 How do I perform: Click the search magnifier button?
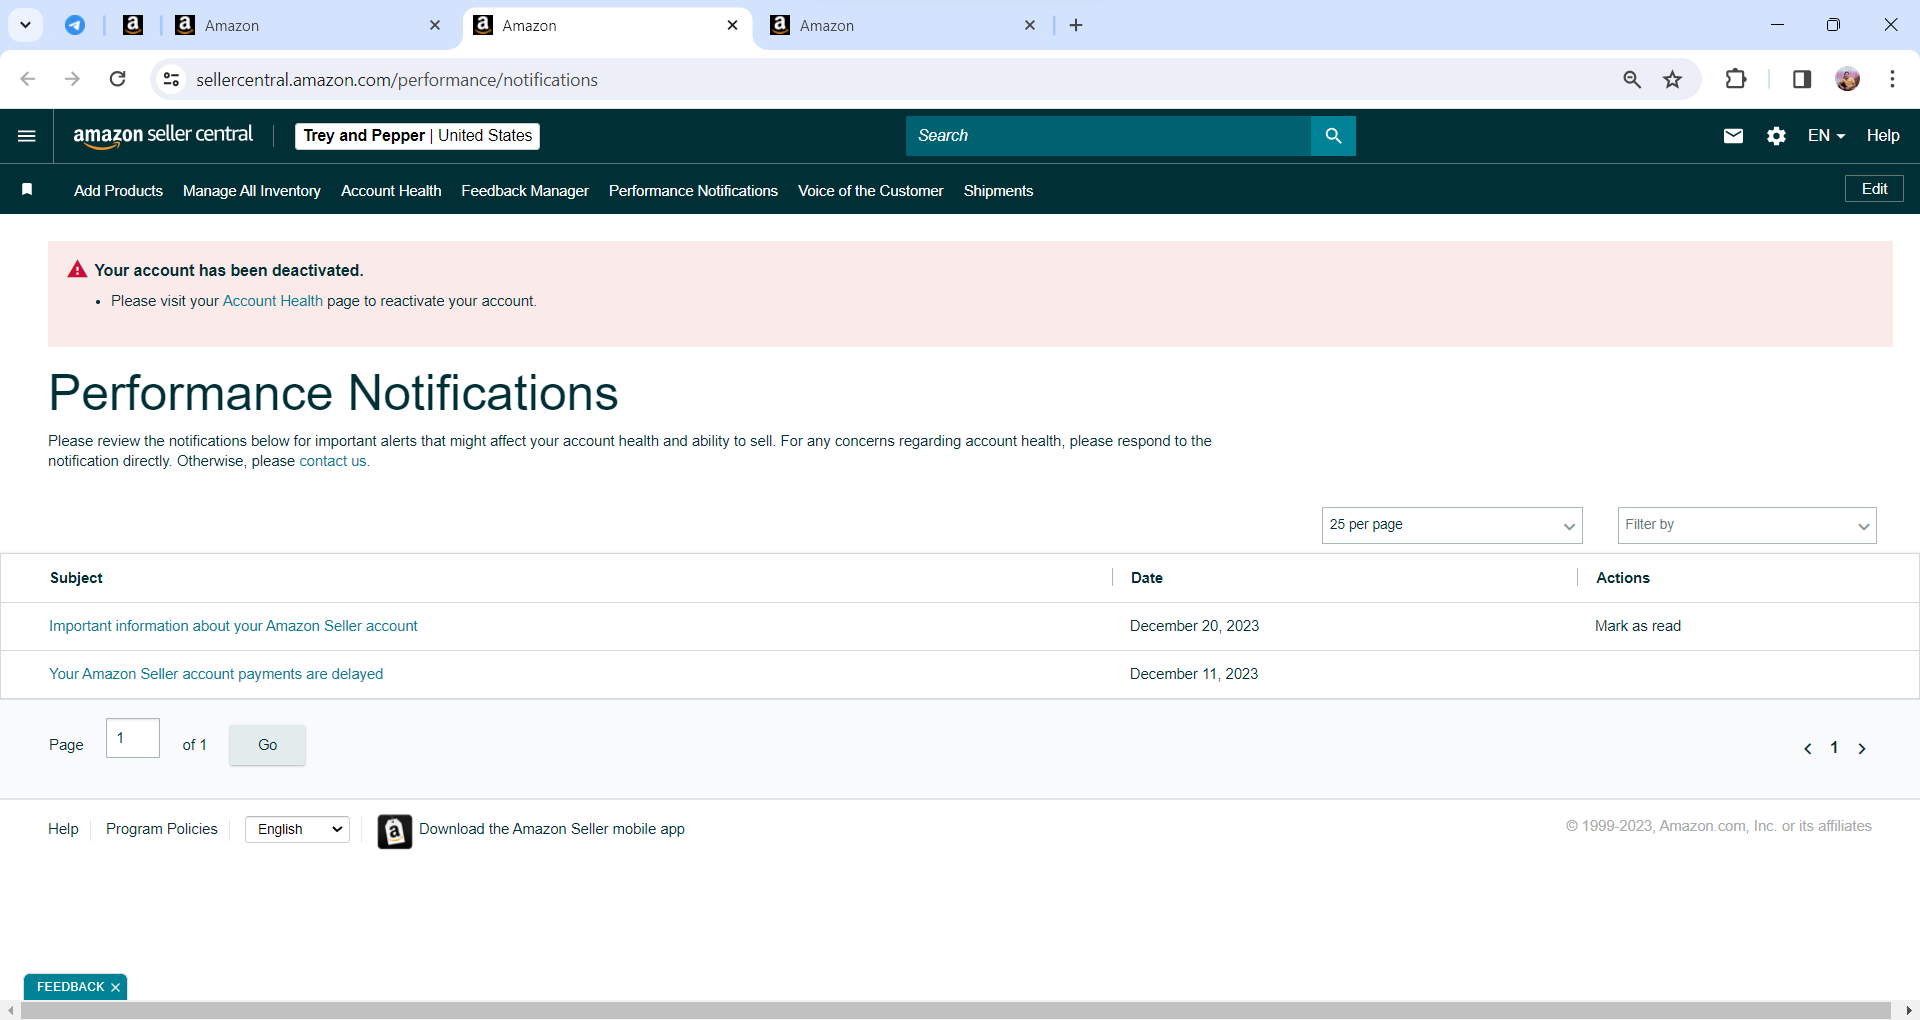pyautogui.click(x=1333, y=136)
